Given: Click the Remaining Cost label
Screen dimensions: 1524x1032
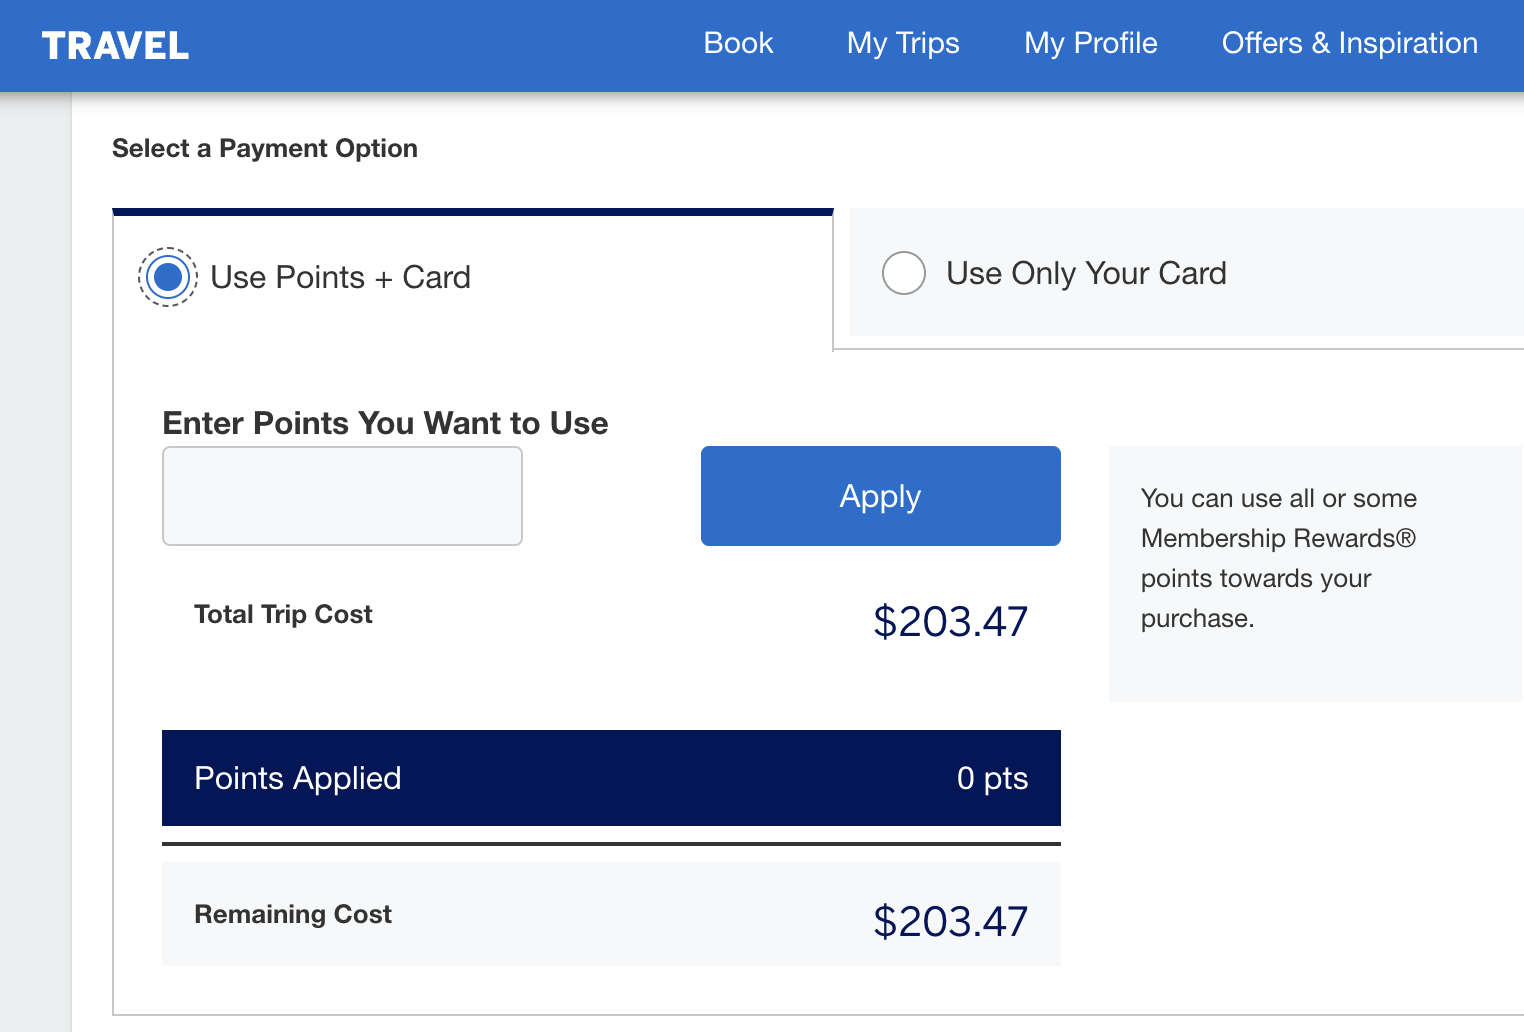Looking at the screenshot, I should pos(293,914).
